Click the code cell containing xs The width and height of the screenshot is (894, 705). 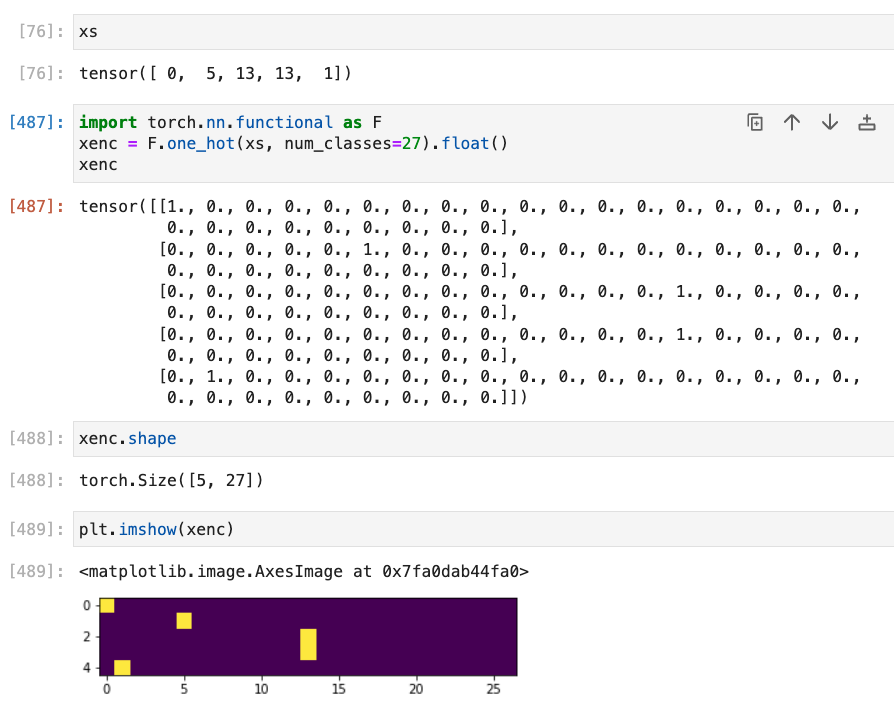coord(483,32)
